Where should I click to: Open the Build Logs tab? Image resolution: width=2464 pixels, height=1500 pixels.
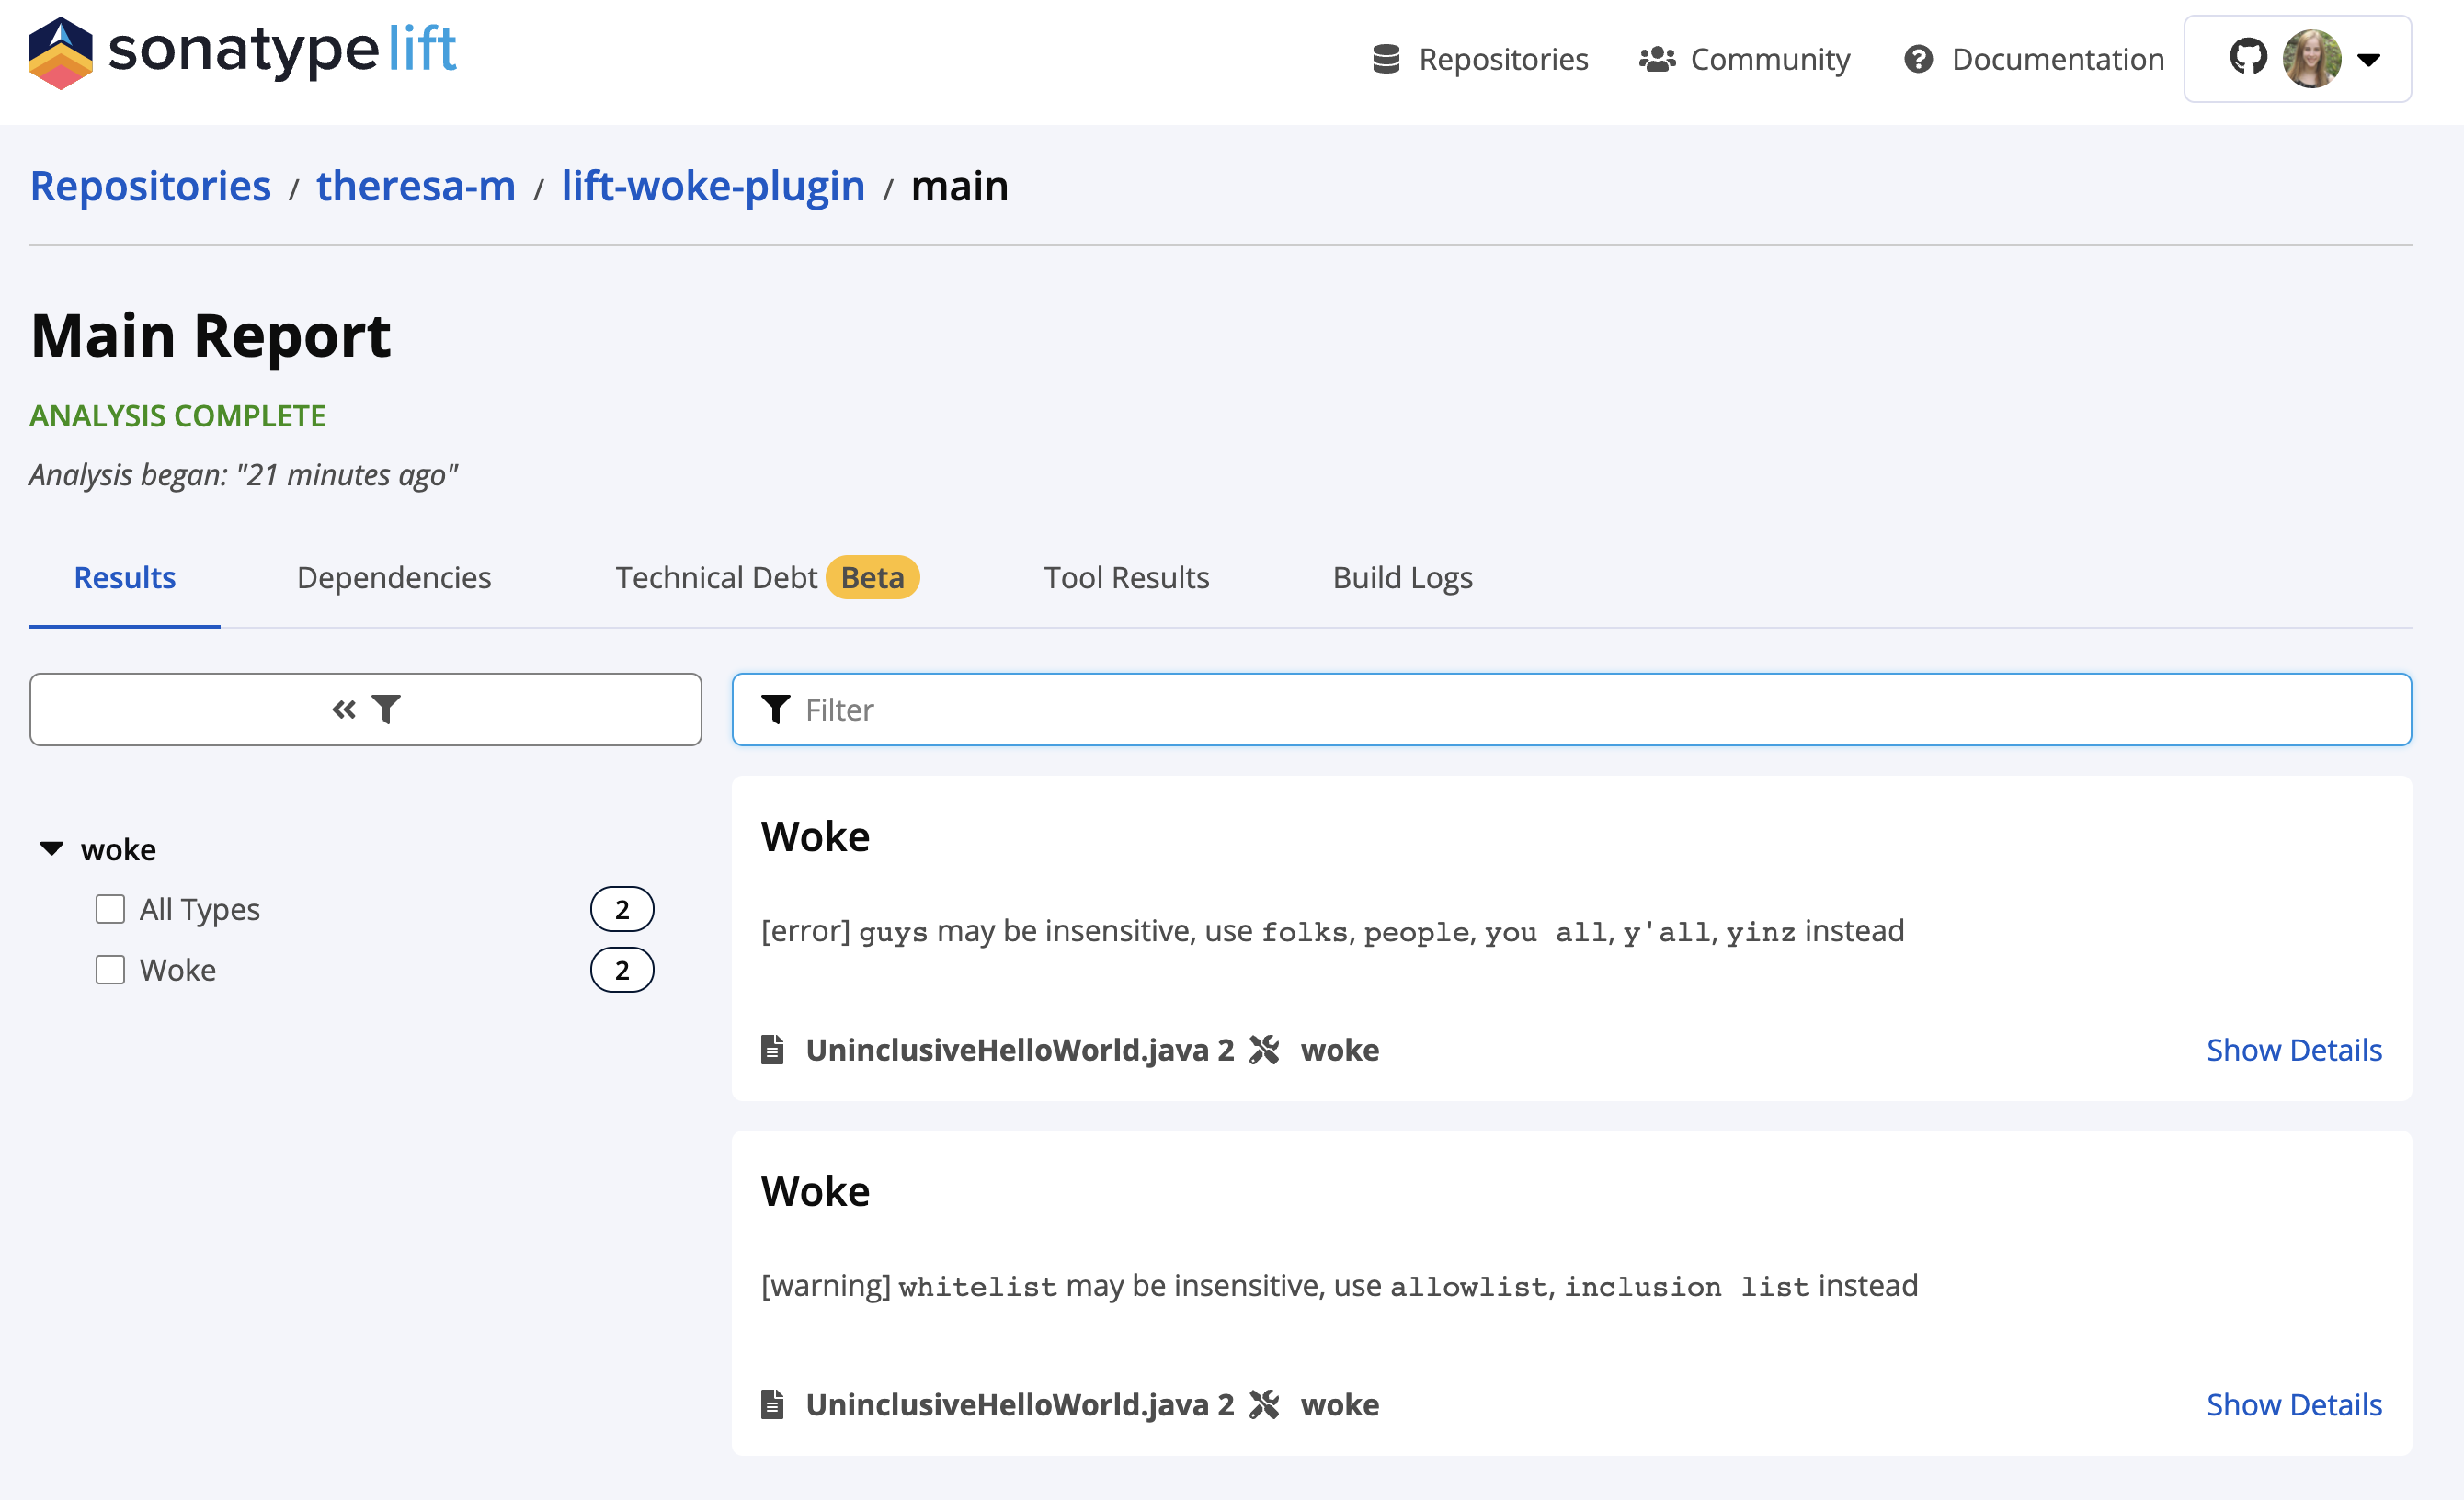click(1403, 577)
